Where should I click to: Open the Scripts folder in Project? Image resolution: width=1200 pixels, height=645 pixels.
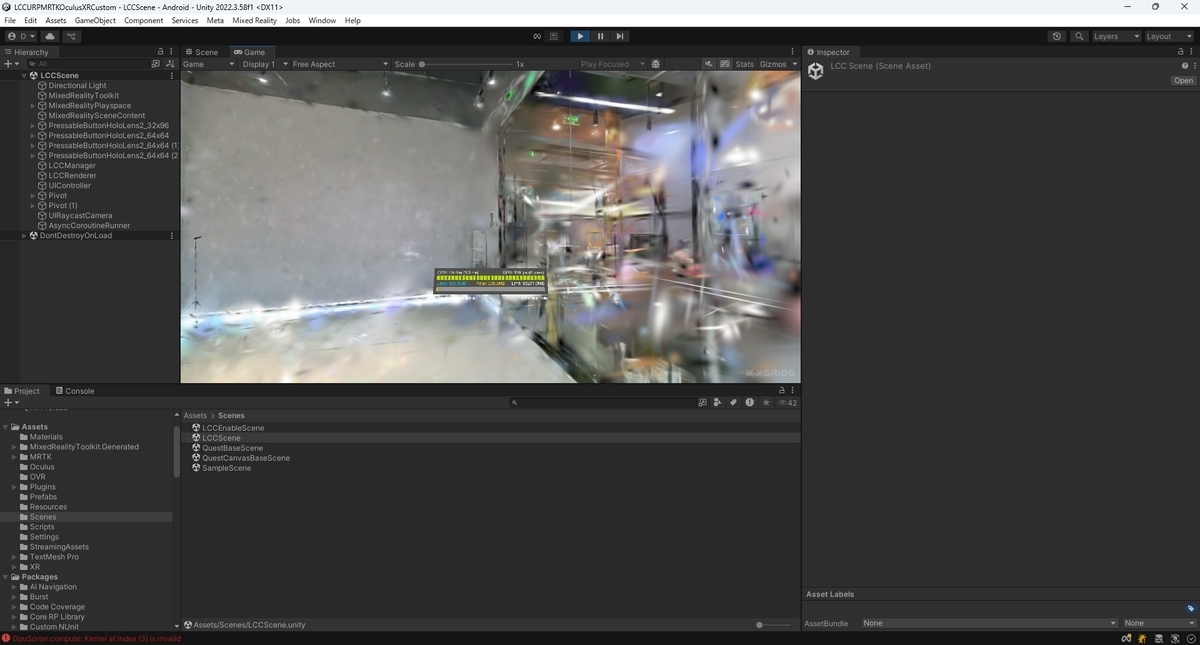point(42,527)
